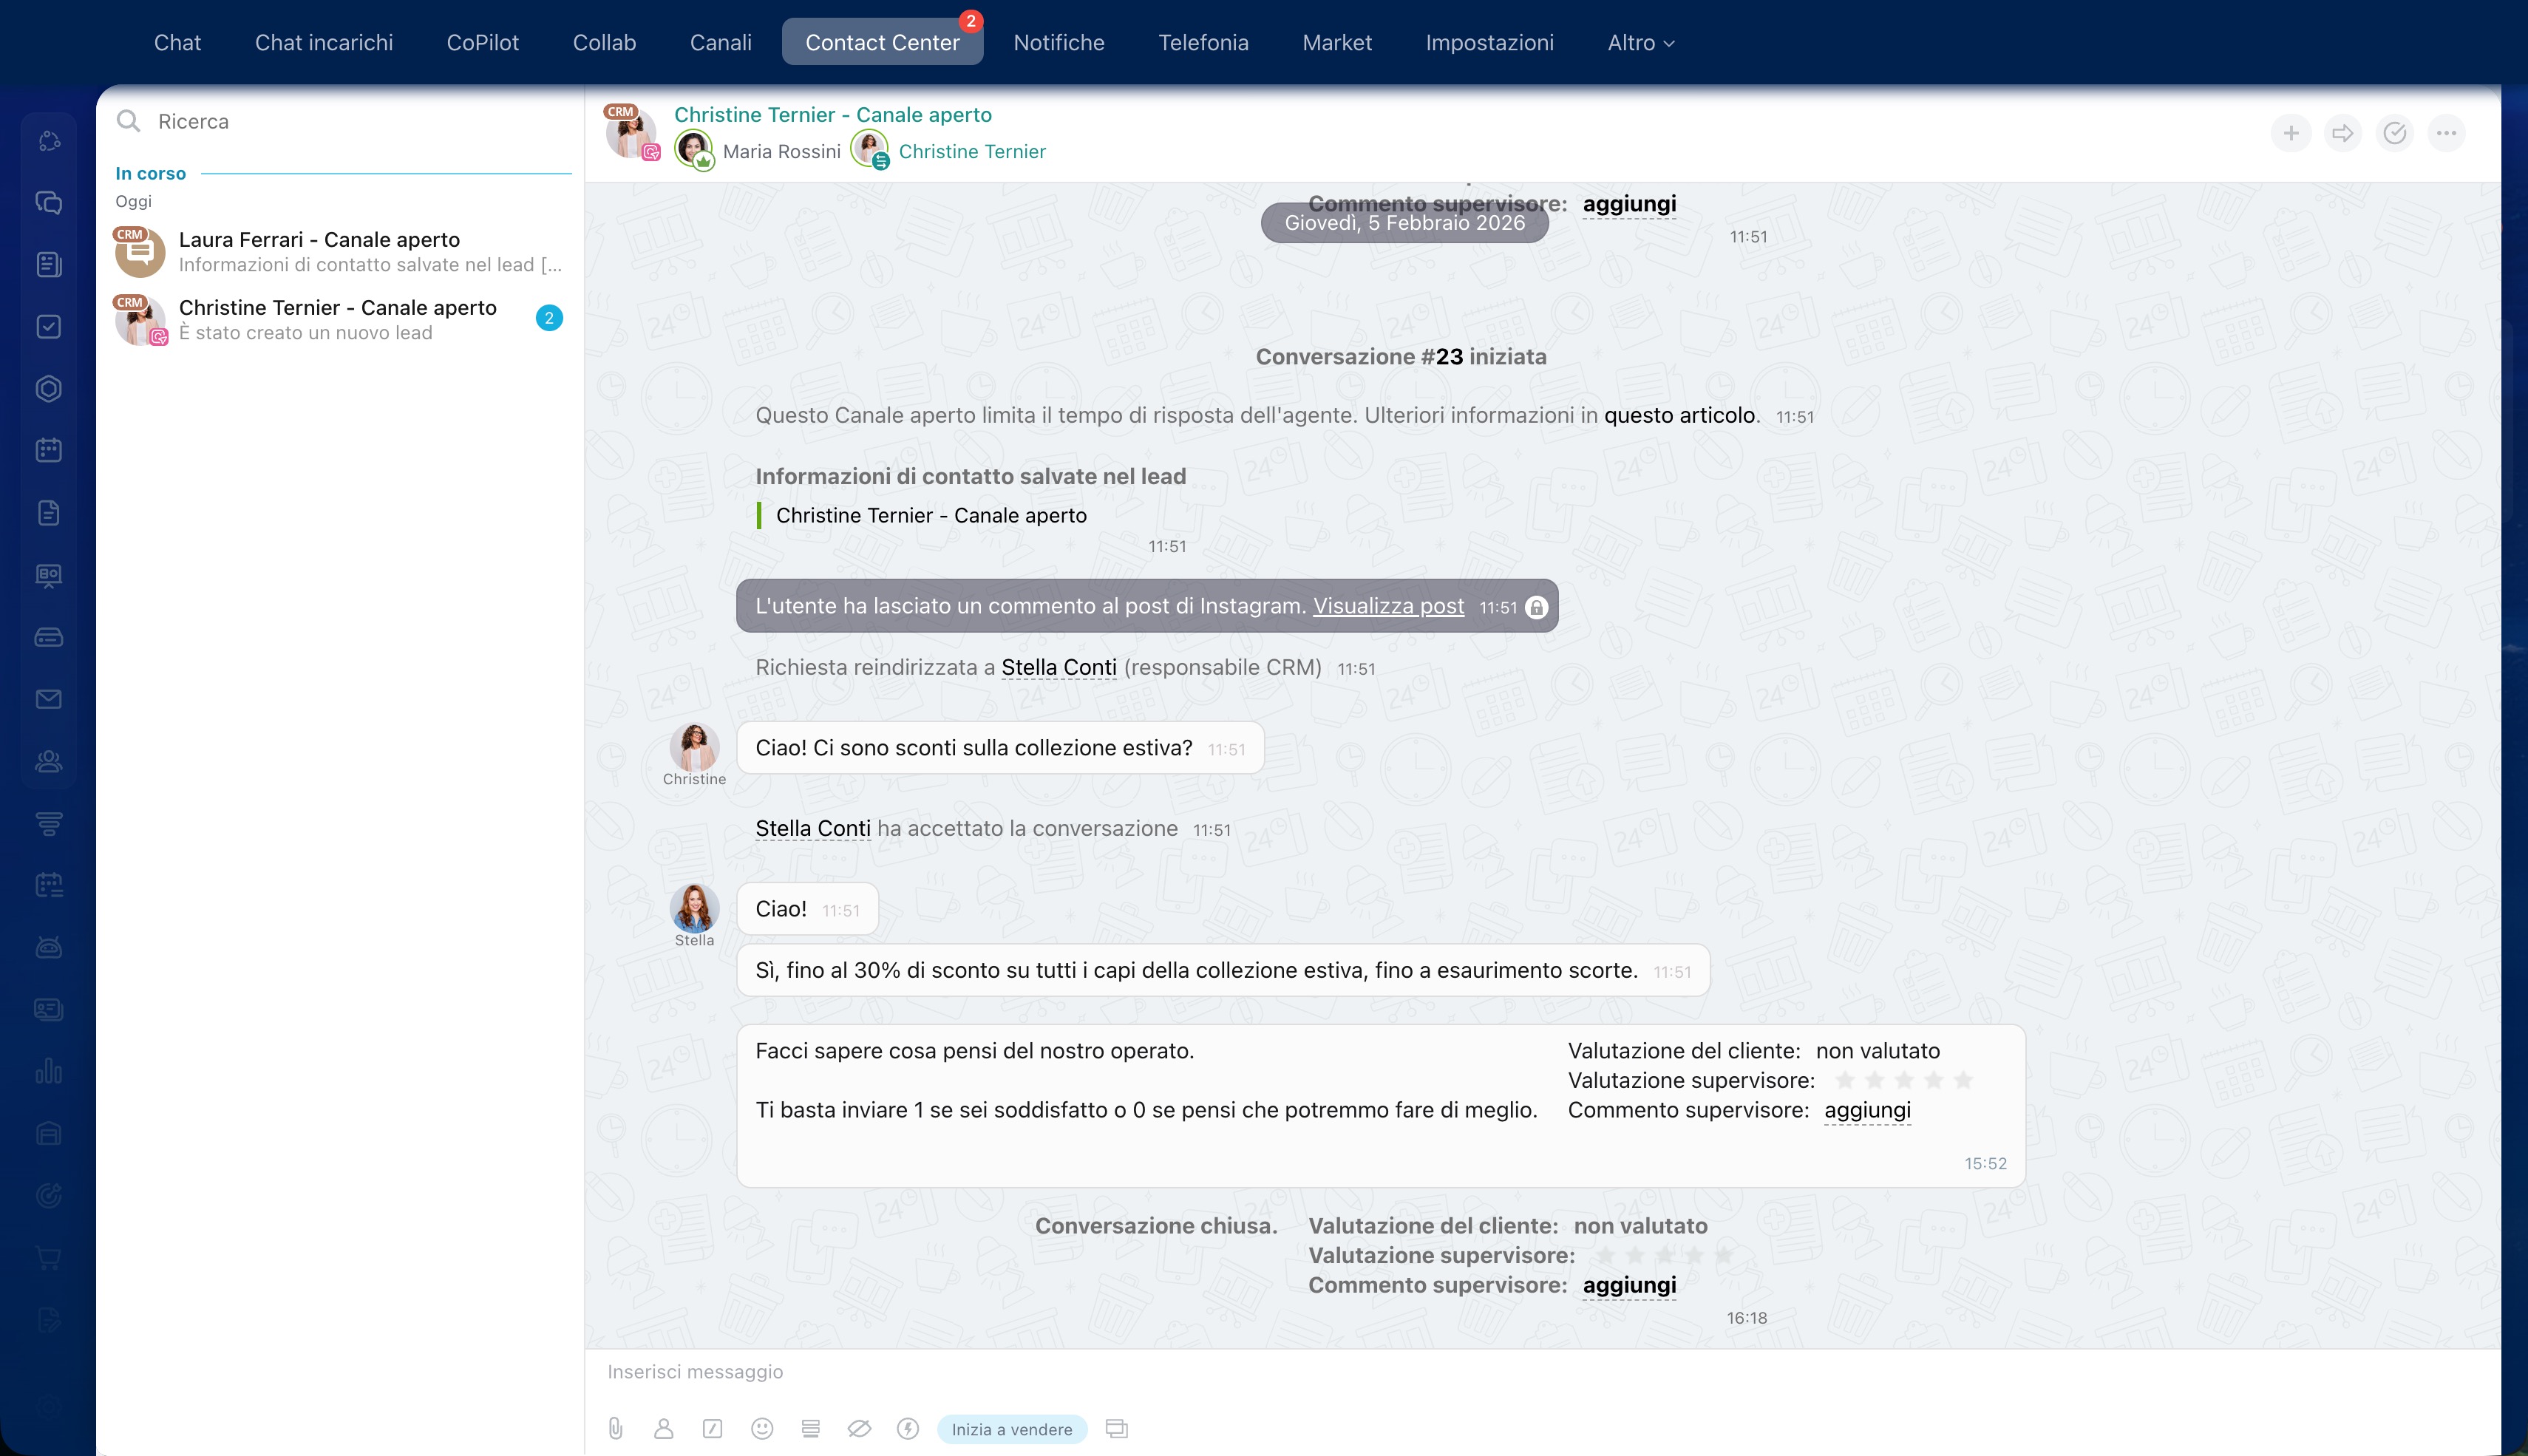This screenshot has width=2528, height=1456.
Task: Open the CoPilot tab
Action: pos(482,43)
